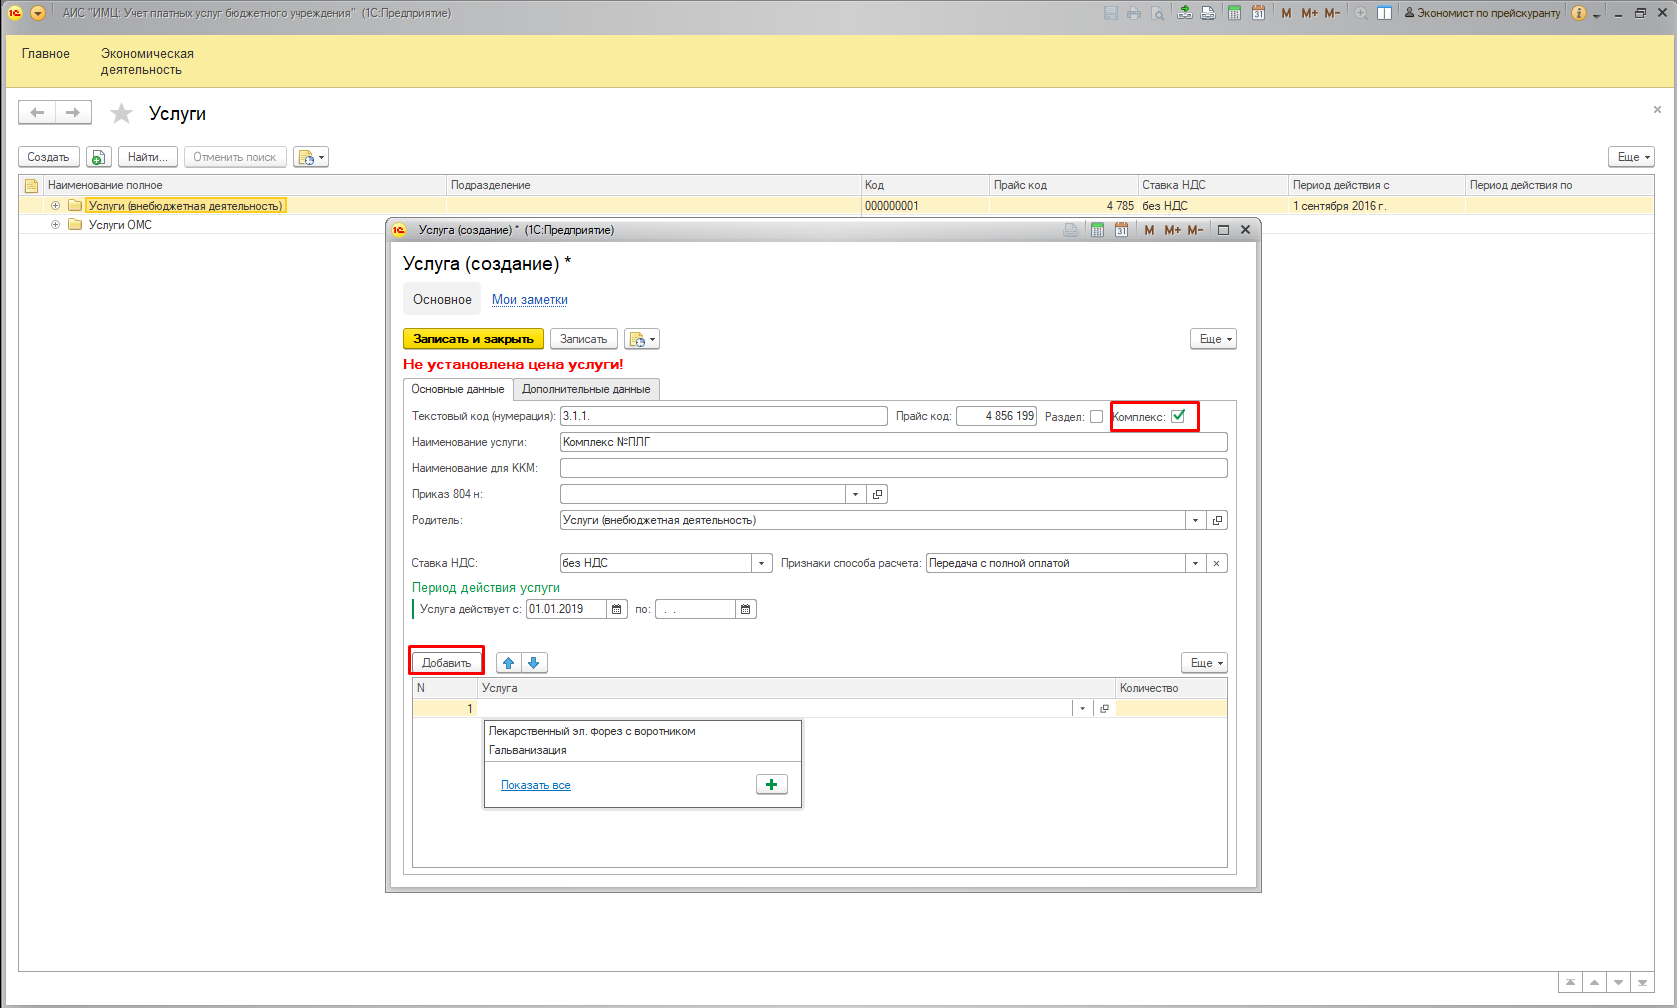The width and height of the screenshot is (1677, 1008).
Task: Select Гальванизация from the suggestion list
Action: tap(528, 750)
